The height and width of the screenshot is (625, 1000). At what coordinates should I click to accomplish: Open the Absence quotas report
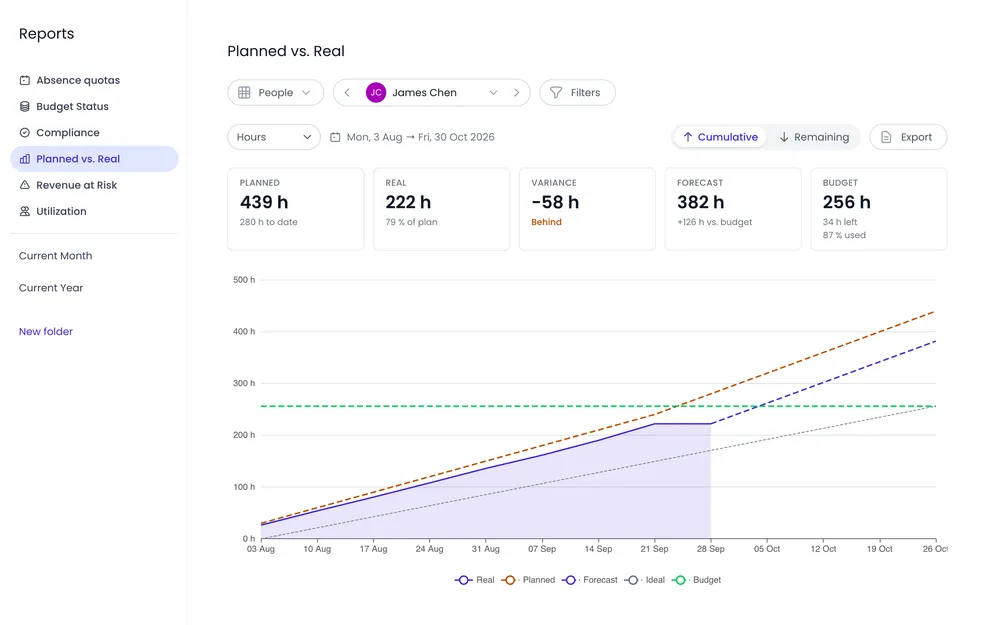pos(94,80)
